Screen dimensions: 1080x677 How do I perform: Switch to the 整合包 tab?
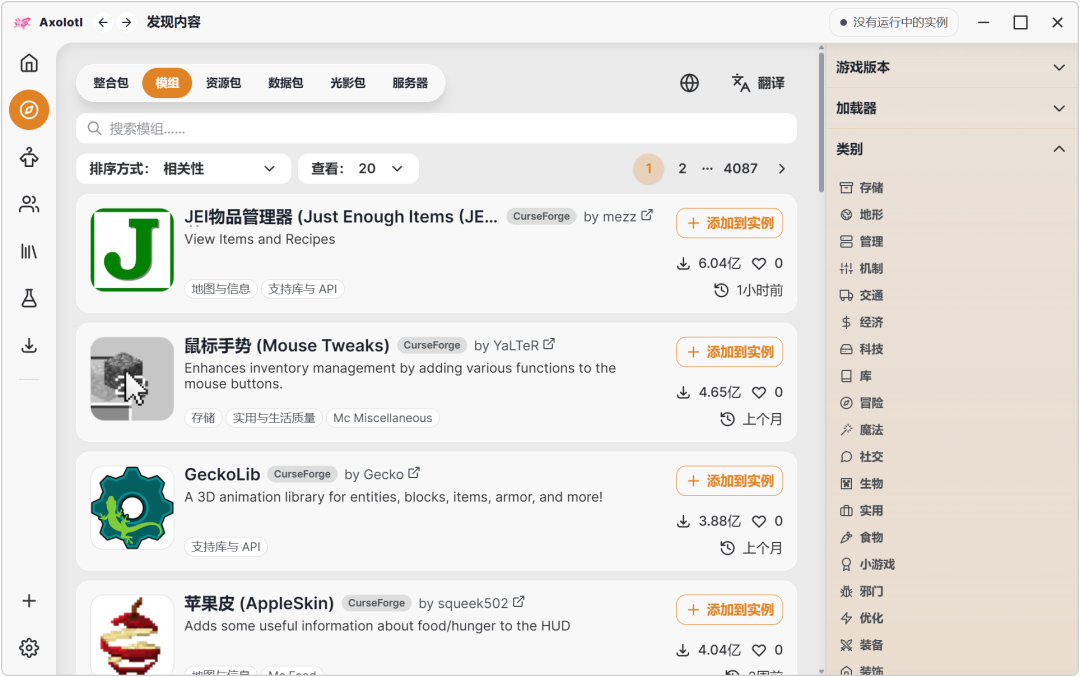click(x=111, y=83)
